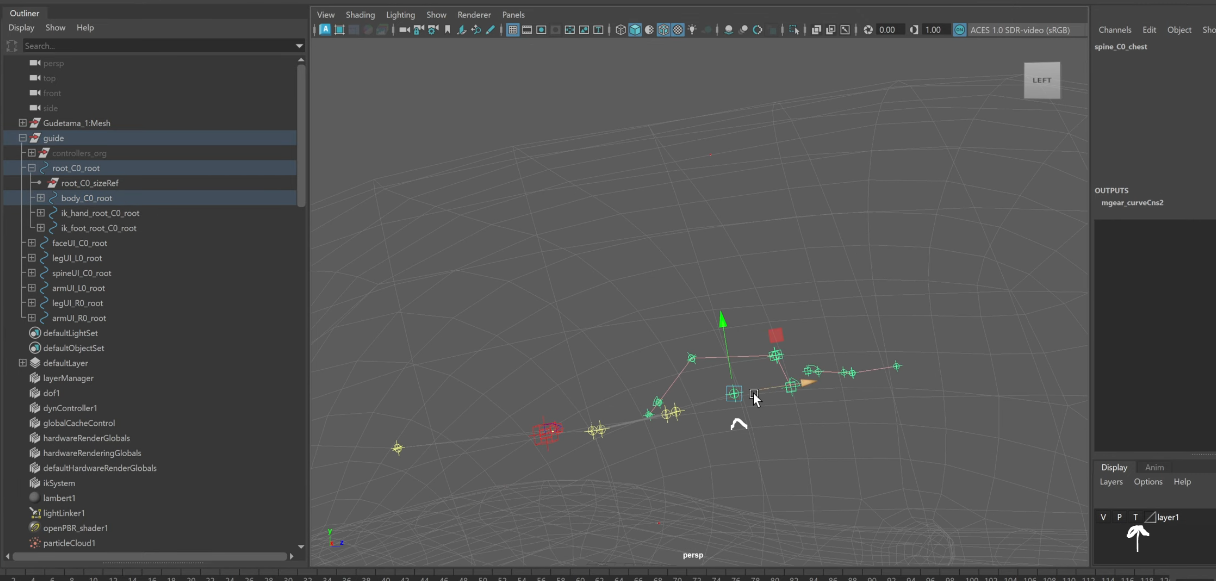The width and height of the screenshot is (1216, 581).
Task: Collapse the guide node in Outliner
Action: (x=23, y=138)
